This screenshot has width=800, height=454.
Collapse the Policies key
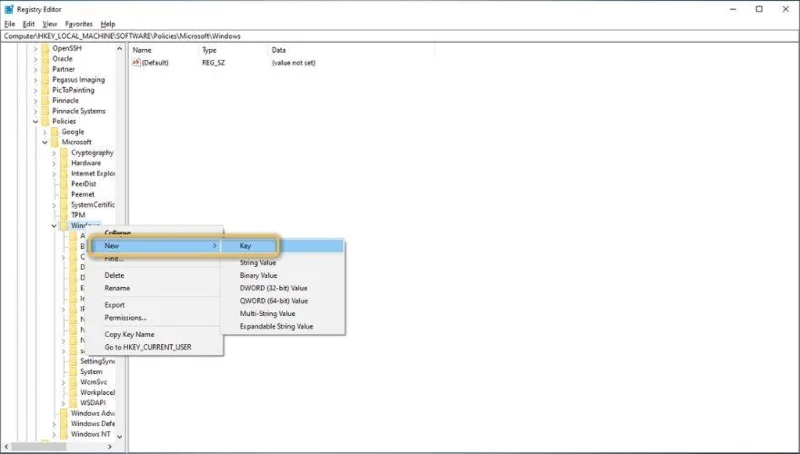click(x=35, y=121)
